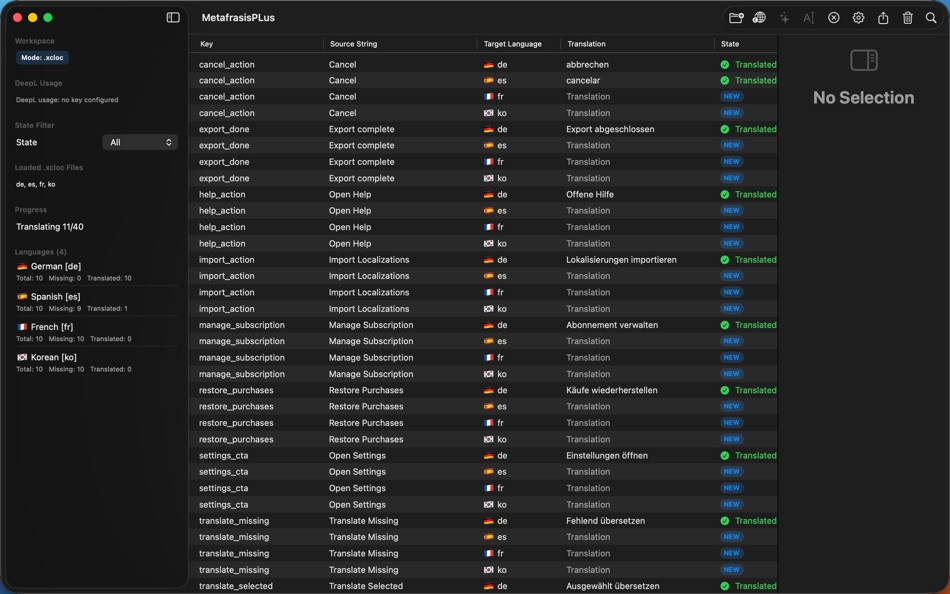Click German flag in export_done de row
Screen dimensions: 950x594
pyautogui.click(x=488, y=129)
